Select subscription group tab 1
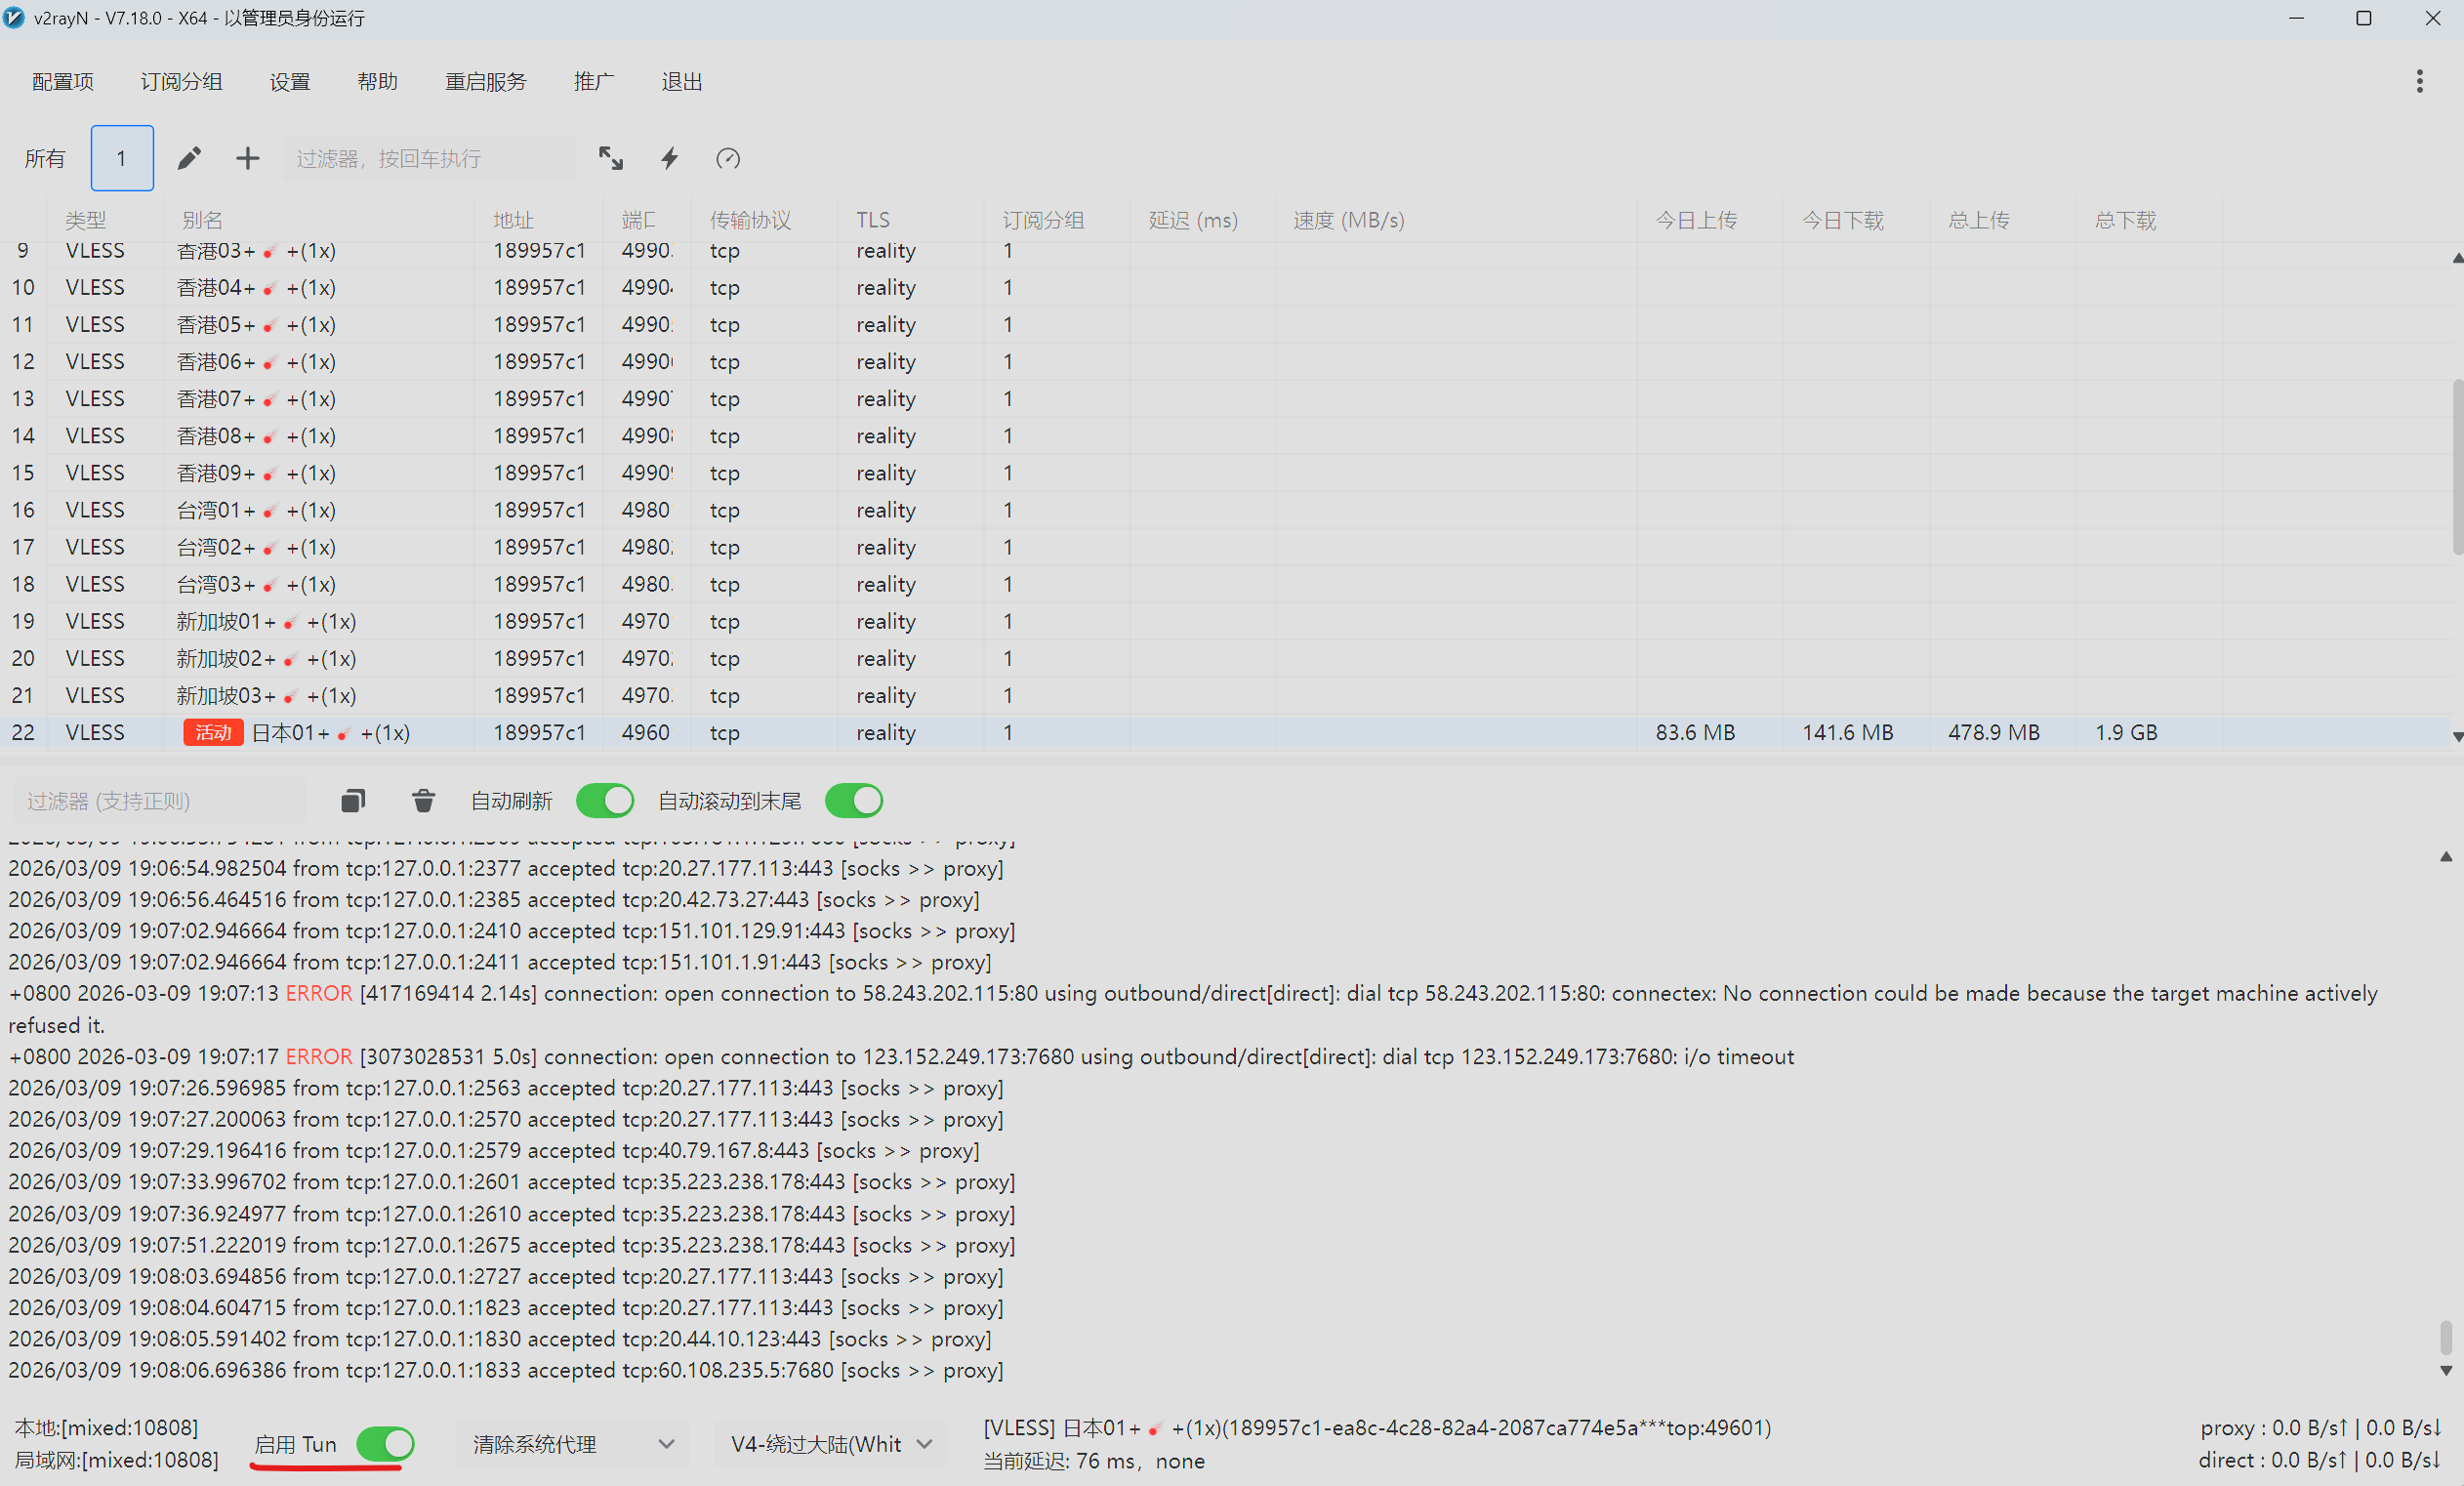 [x=122, y=158]
